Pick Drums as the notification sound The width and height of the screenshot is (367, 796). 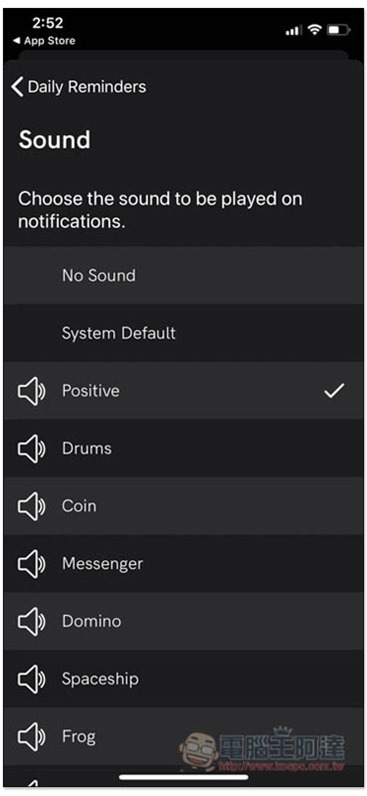click(x=183, y=449)
